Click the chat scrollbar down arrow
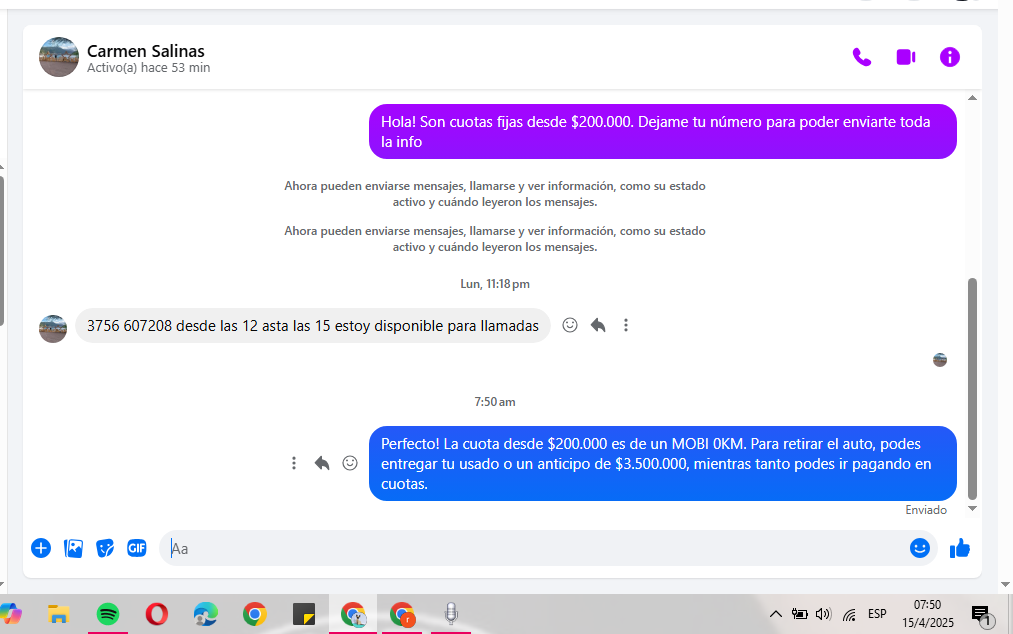 972,509
